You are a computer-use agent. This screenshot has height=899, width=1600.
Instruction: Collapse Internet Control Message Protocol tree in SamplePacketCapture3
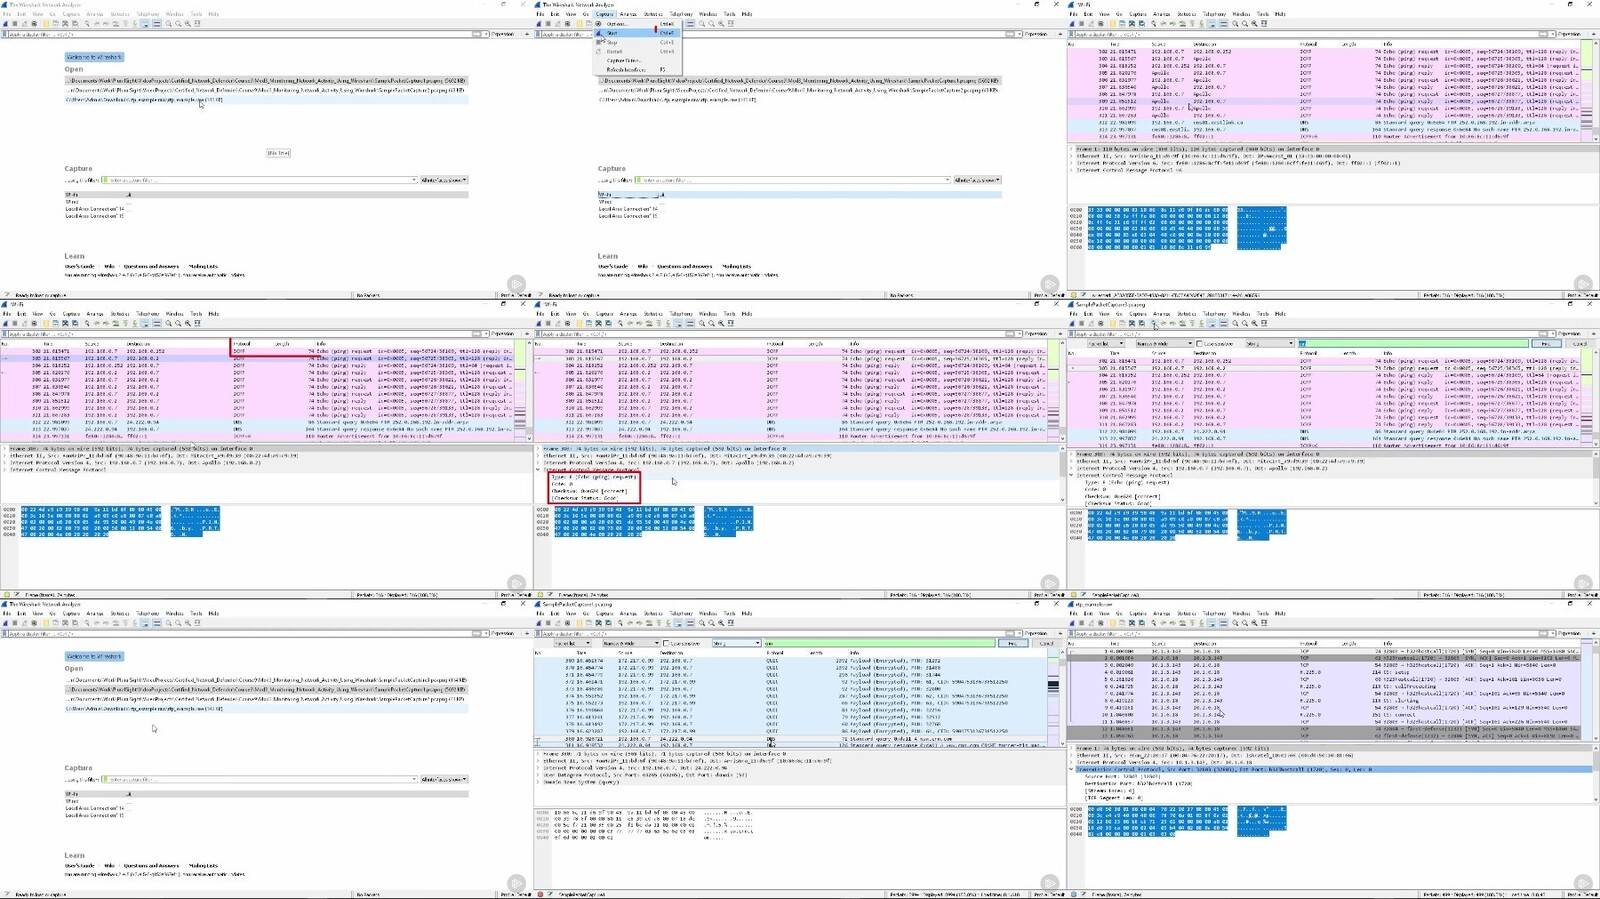tap(1072, 475)
